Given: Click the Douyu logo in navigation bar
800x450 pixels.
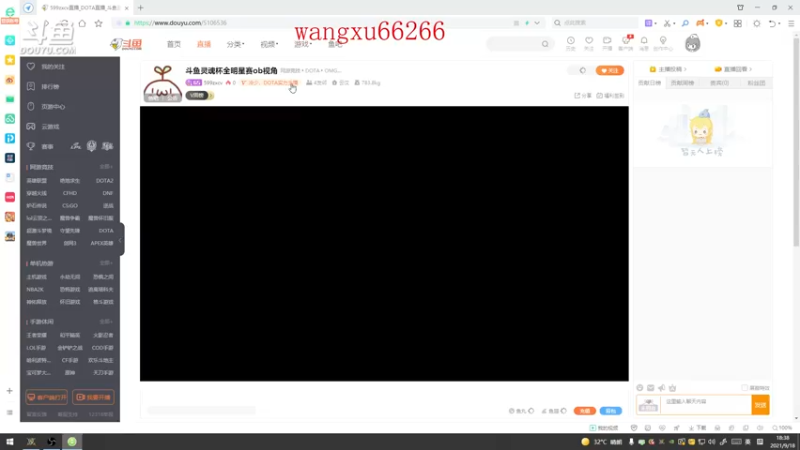Looking at the screenshot, I should point(126,44).
